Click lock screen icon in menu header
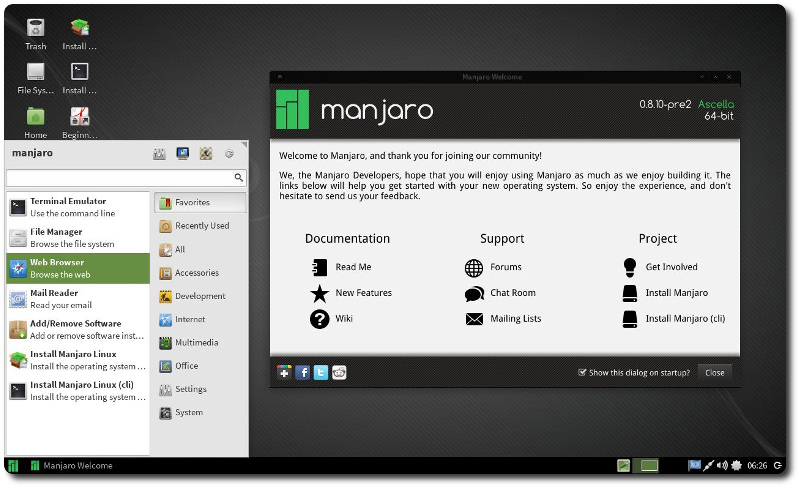Screen dimensions: 800x488 click(x=183, y=153)
